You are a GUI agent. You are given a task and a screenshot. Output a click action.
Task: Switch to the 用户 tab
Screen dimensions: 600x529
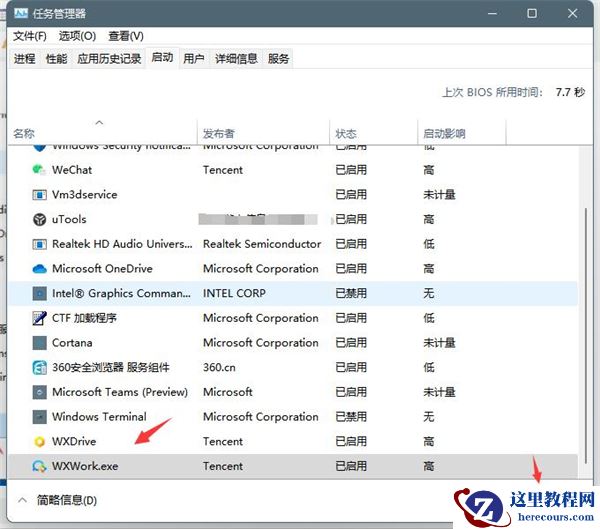[x=194, y=59]
